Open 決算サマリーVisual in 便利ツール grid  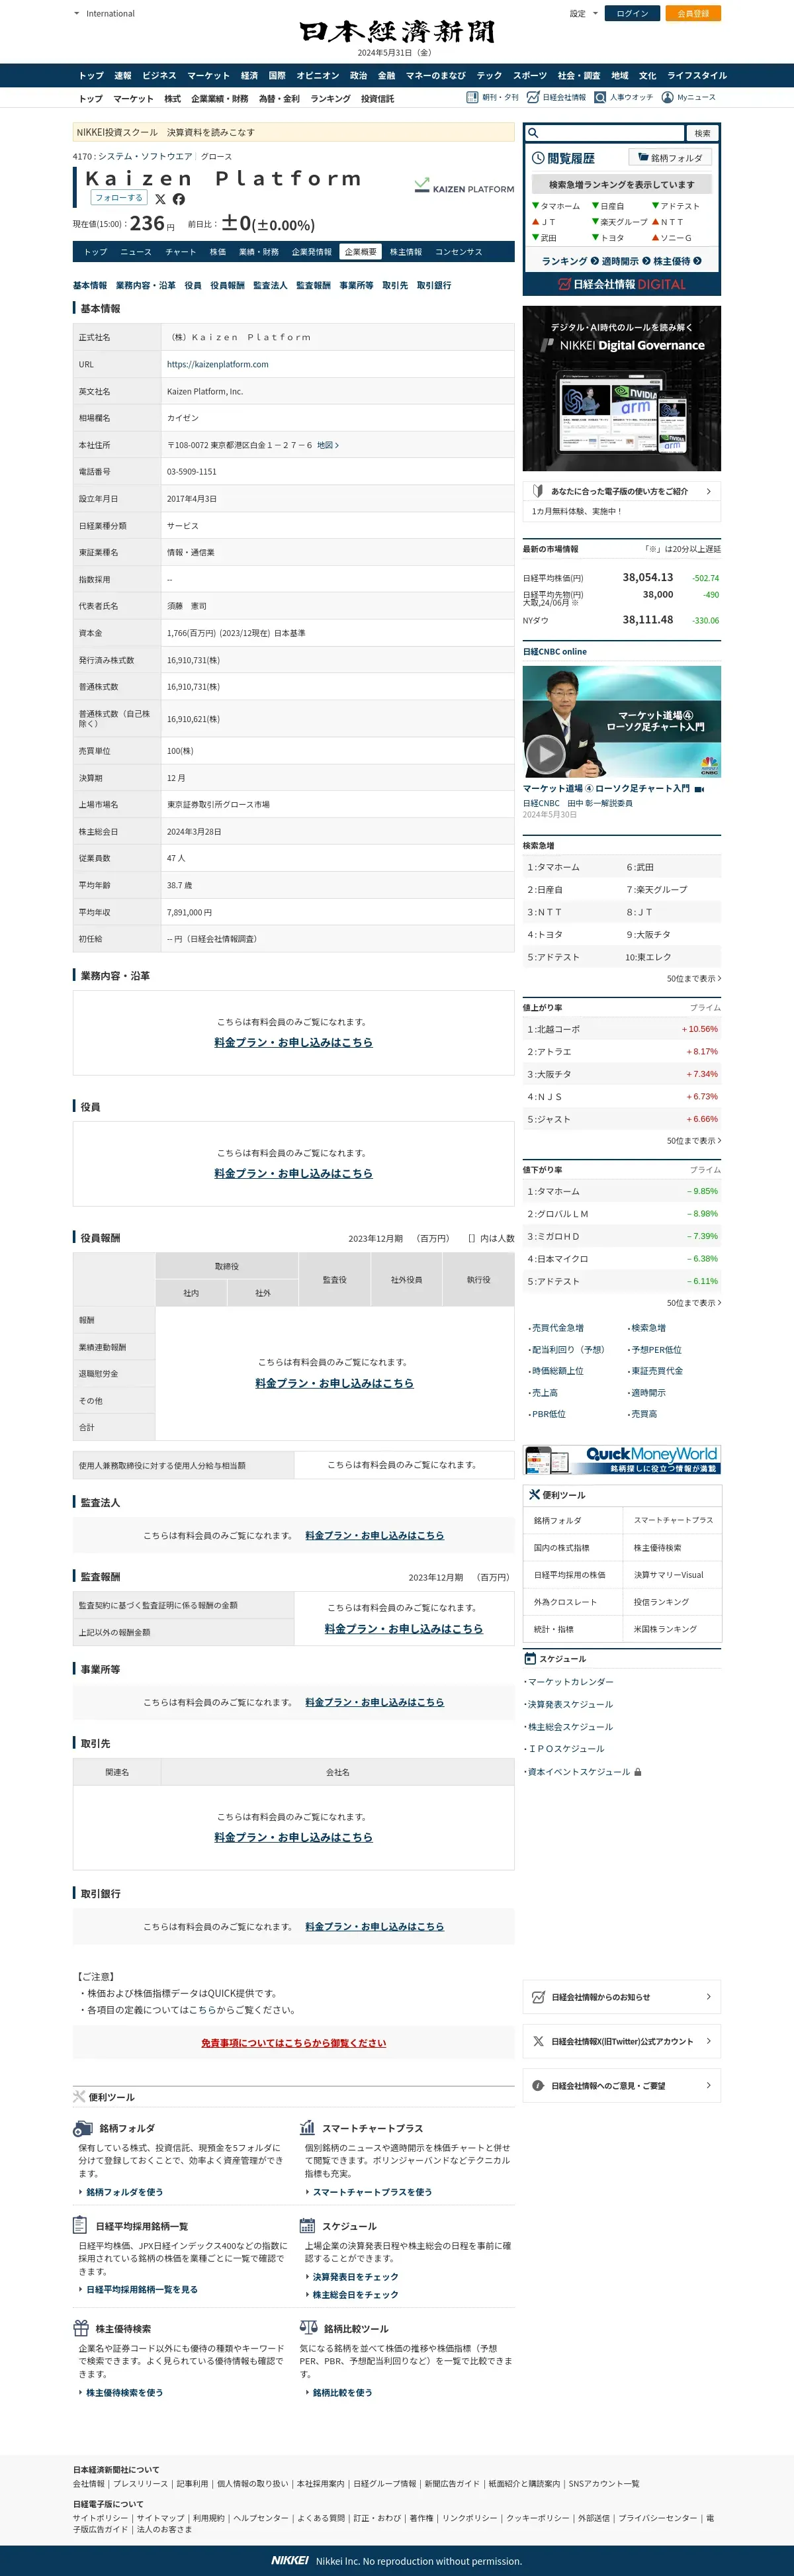[x=669, y=1574]
